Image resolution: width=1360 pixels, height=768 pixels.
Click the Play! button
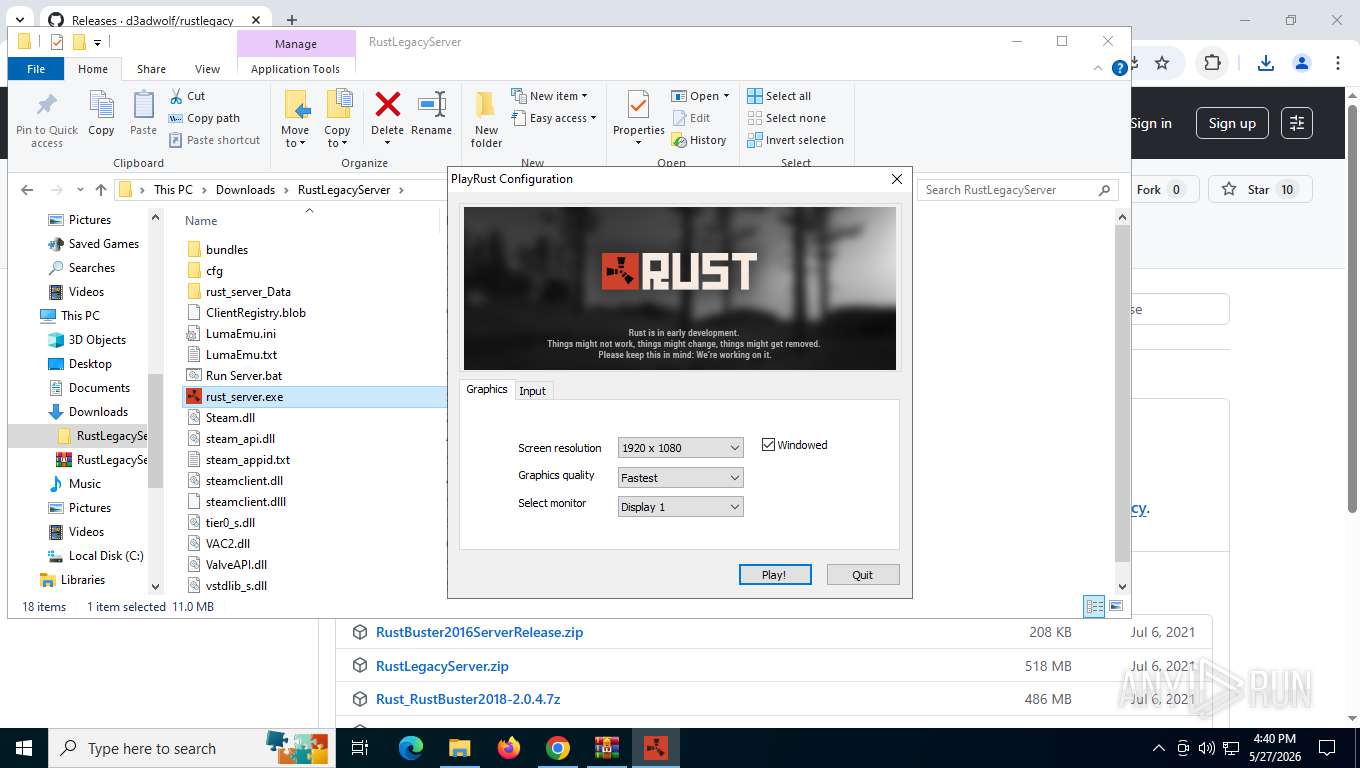coord(774,575)
